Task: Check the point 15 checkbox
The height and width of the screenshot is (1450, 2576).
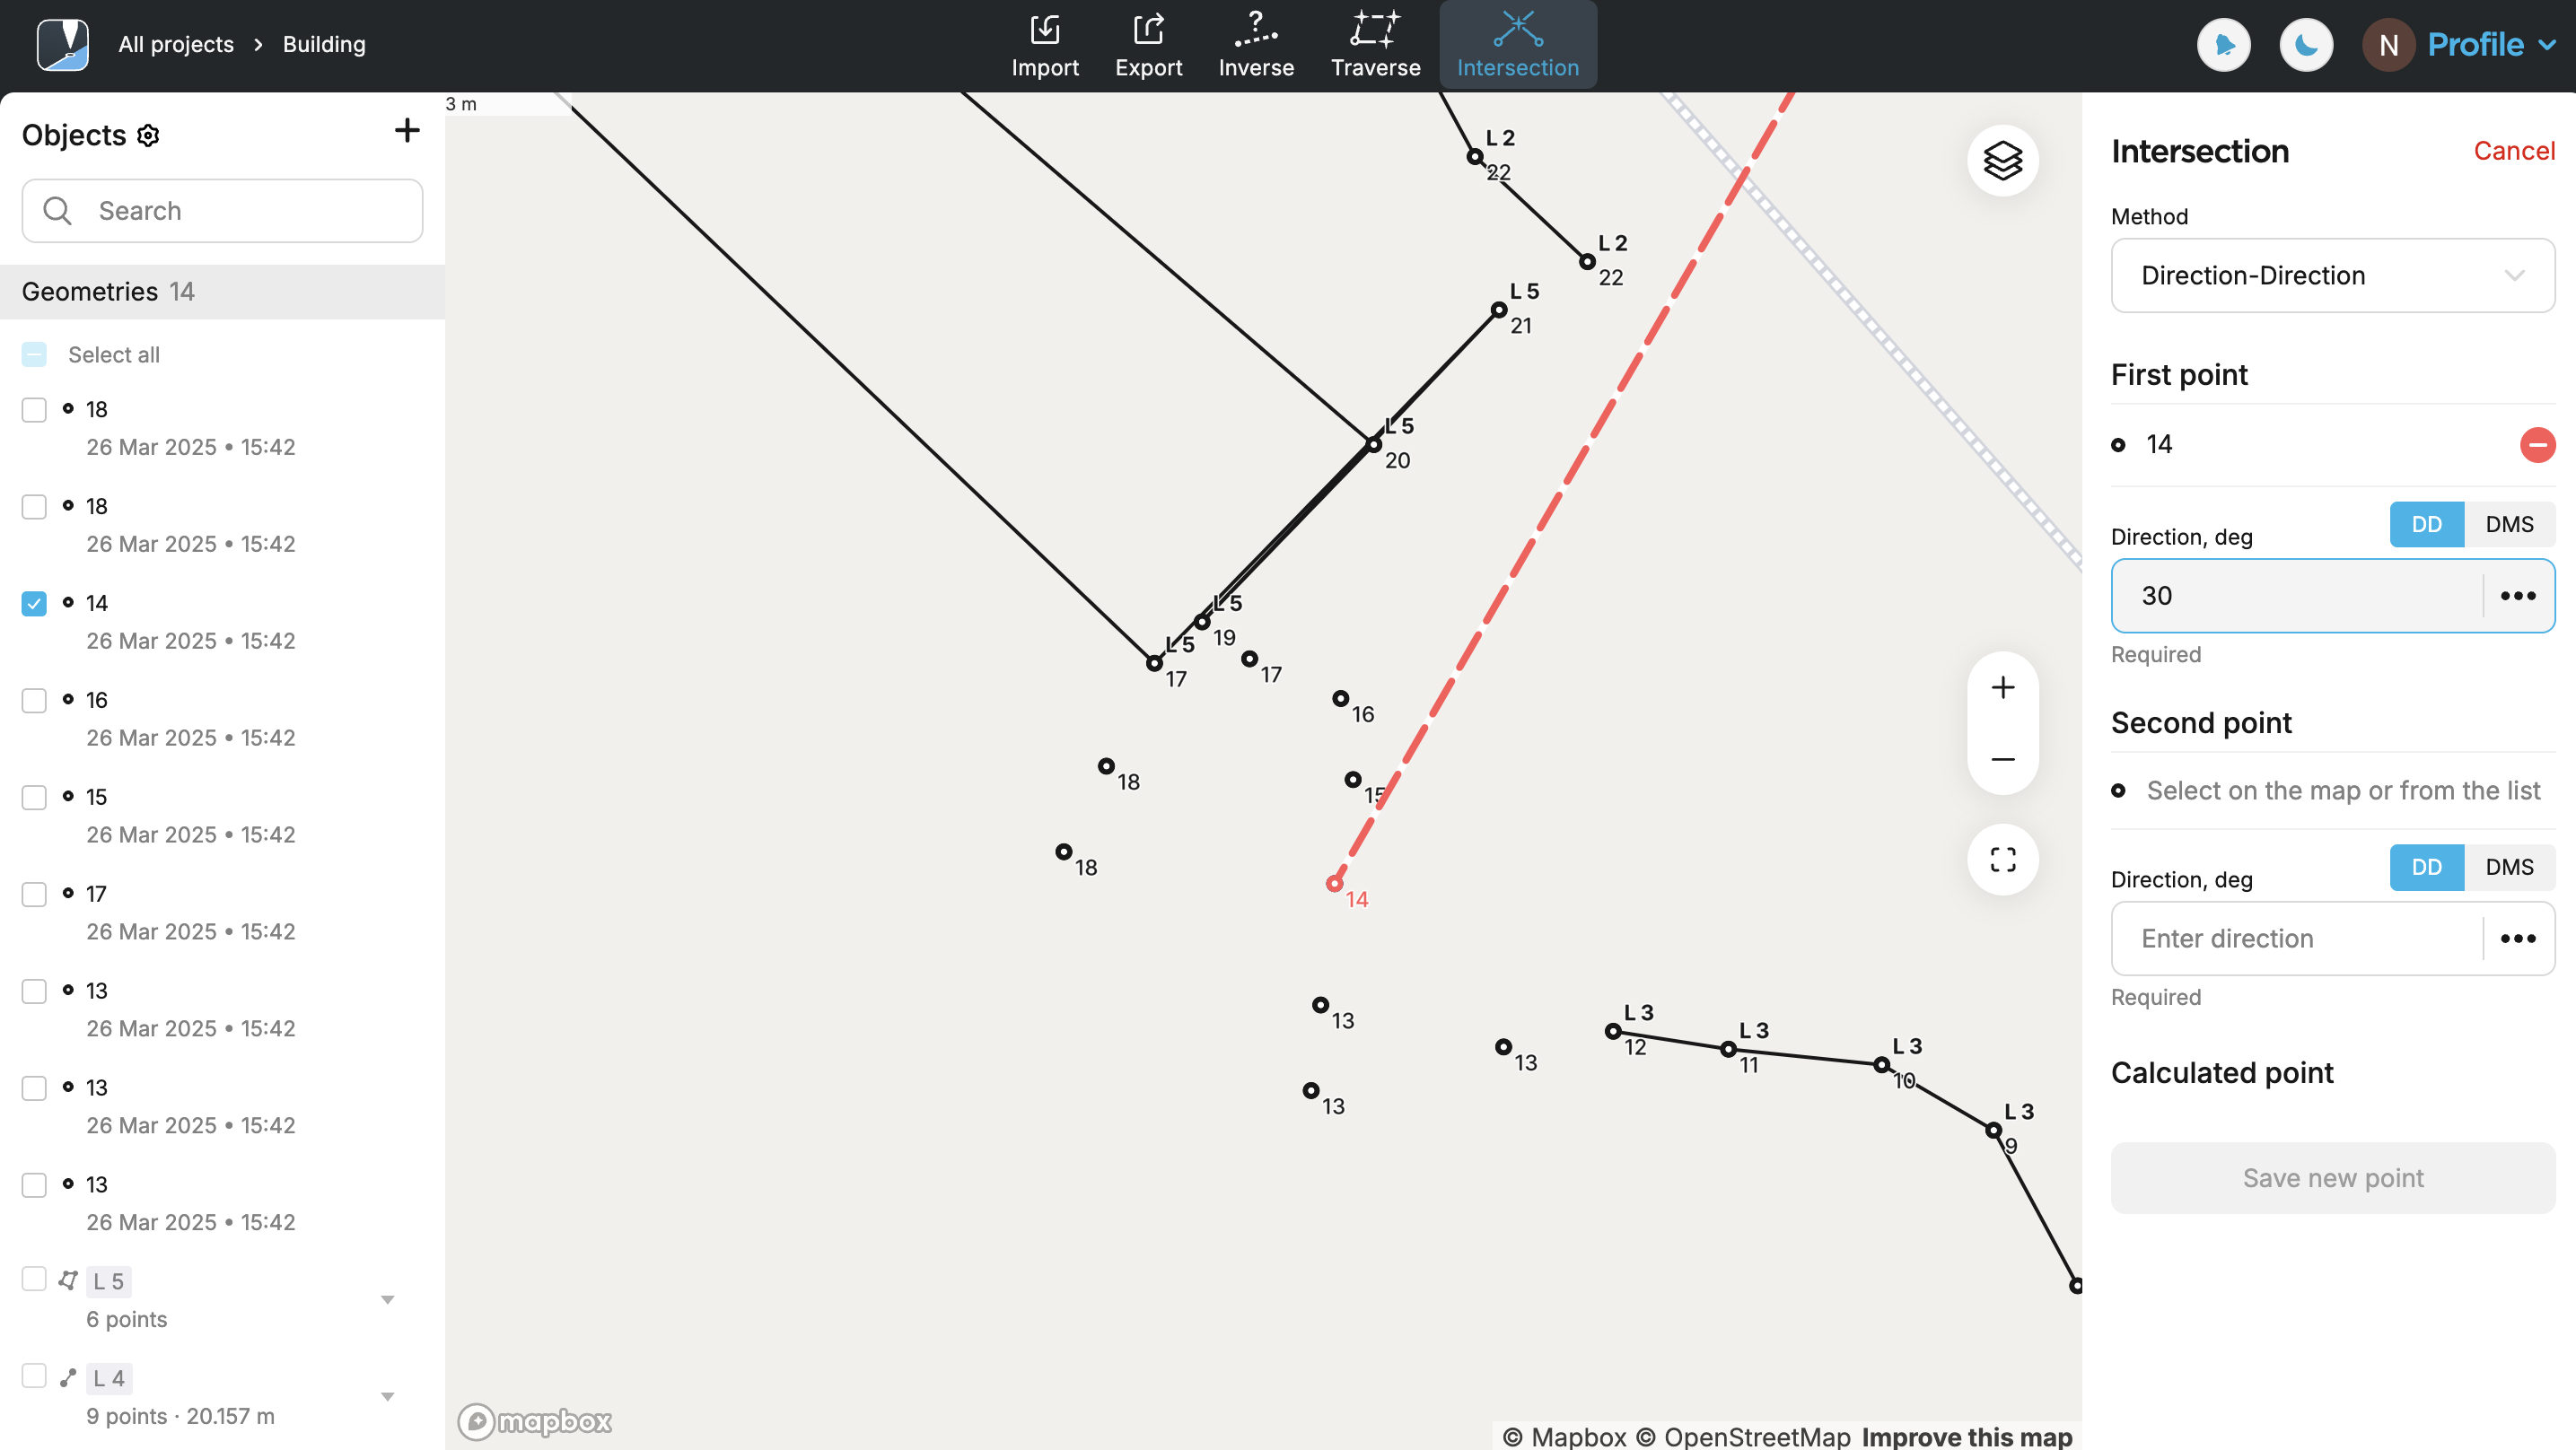Action: (34, 797)
